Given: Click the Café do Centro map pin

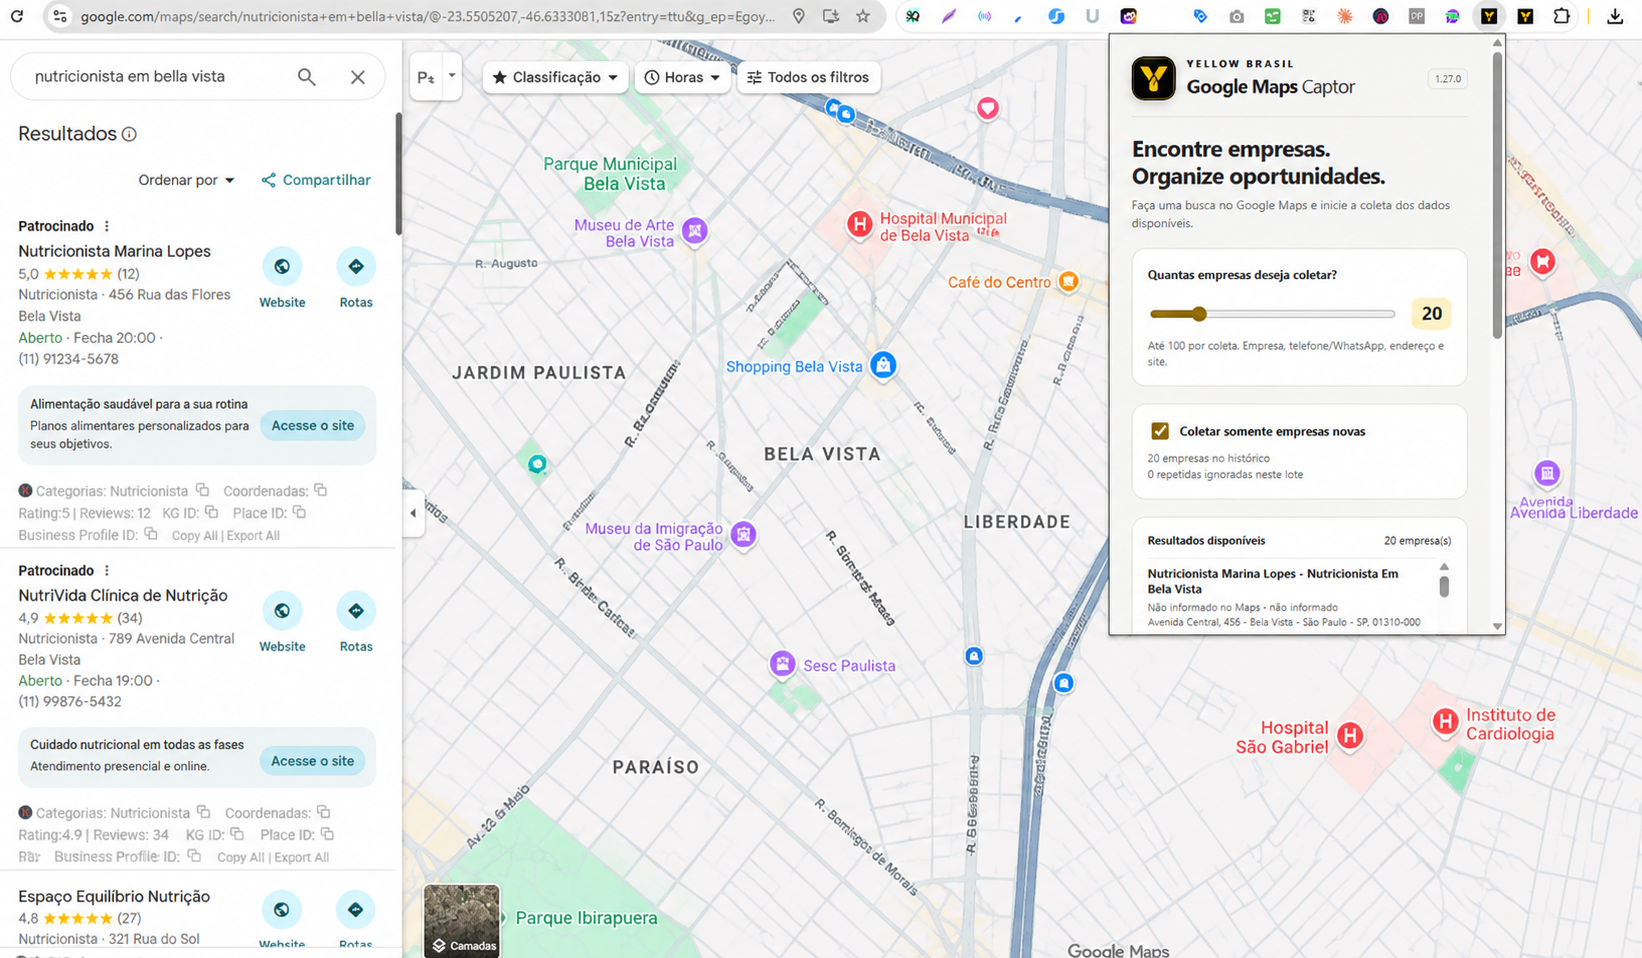Looking at the screenshot, I should [x=1068, y=282].
